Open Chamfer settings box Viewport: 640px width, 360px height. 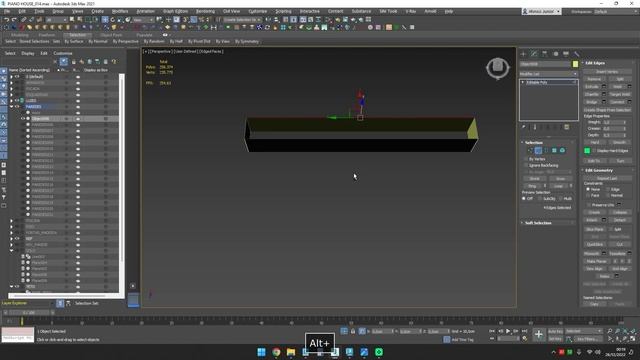(x=604, y=94)
